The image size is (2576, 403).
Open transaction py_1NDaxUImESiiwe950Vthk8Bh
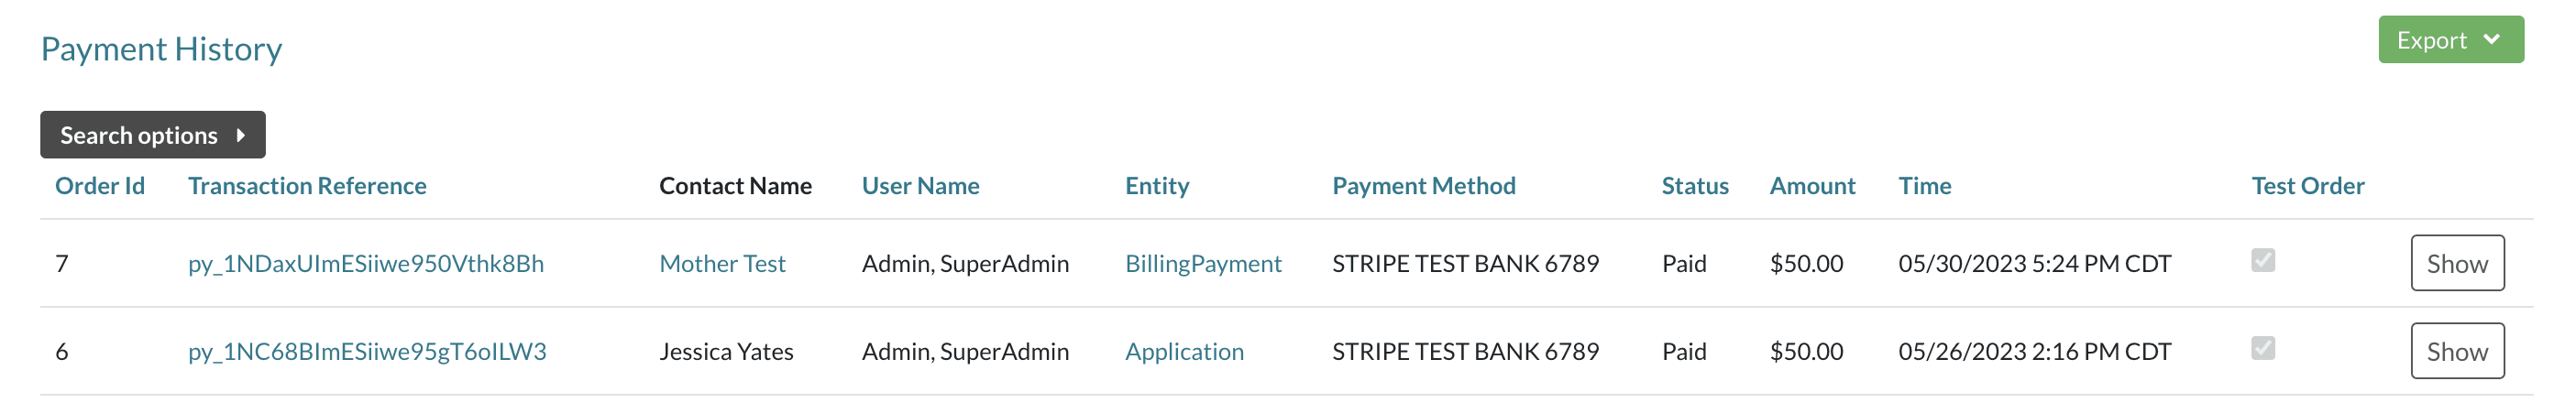click(x=366, y=264)
